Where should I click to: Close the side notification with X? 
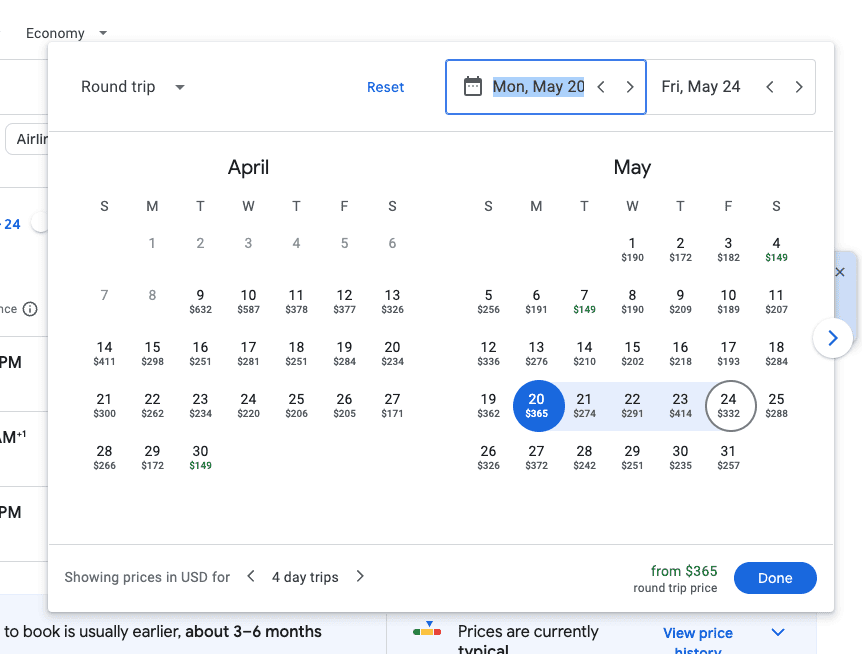coord(840,272)
